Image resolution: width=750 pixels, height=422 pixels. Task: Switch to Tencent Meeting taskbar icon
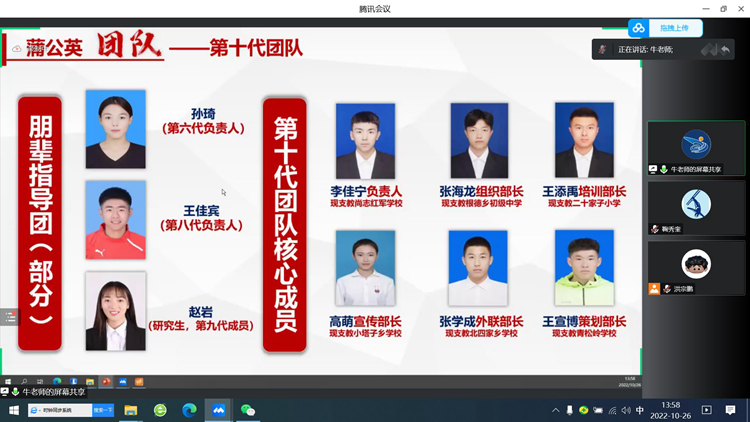pyautogui.click(x=218, y=410)
